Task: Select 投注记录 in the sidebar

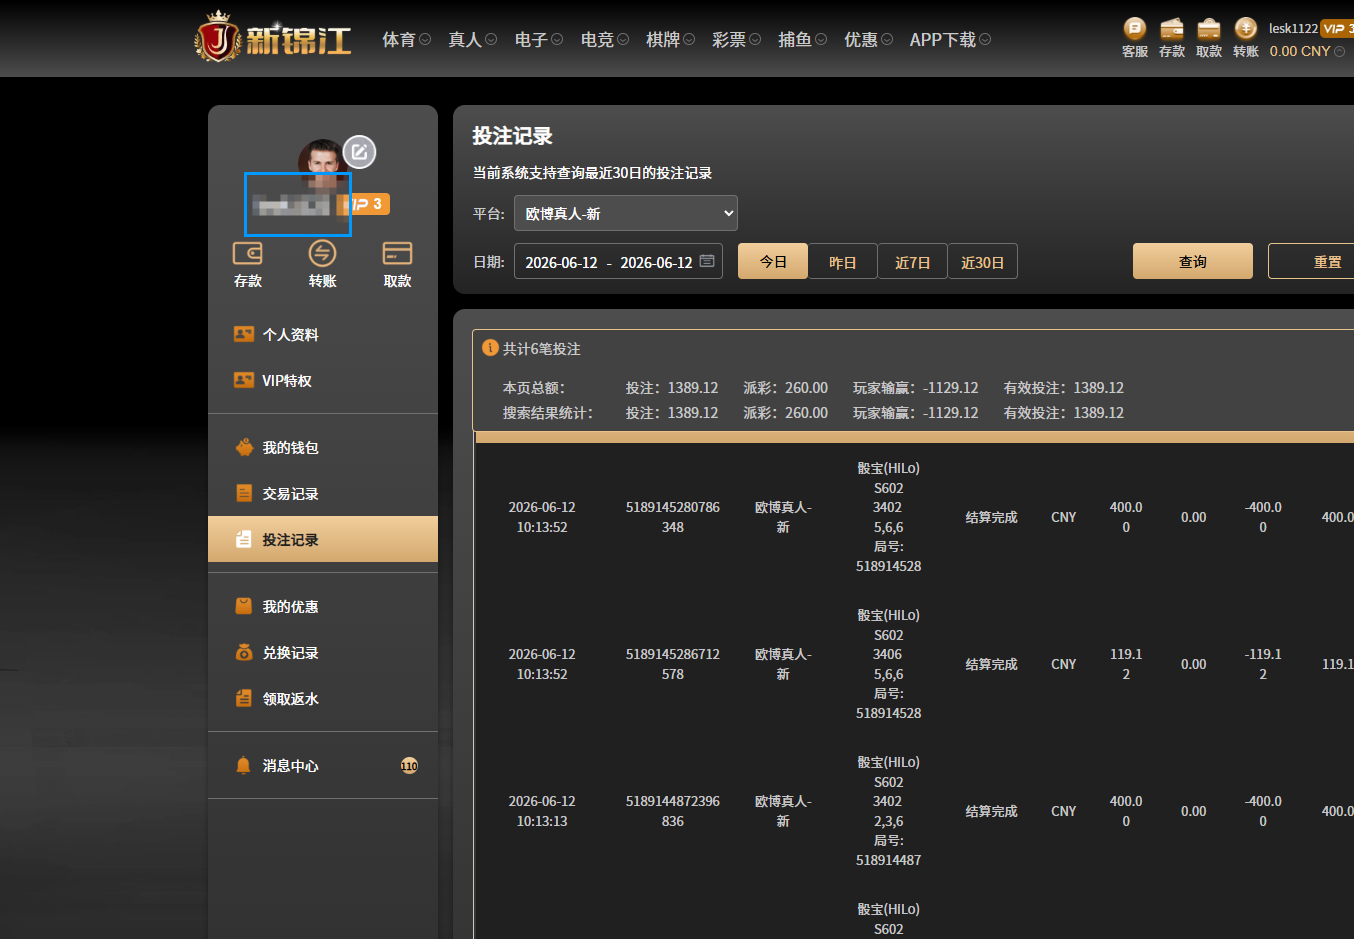Action: (323, 540)
